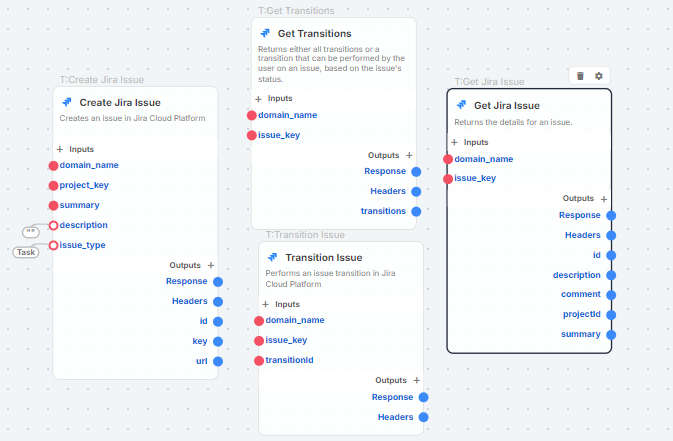Click the empty string value pill for description
Viewport: 673px width, 441px height.
pyautogui.click(x=30, y=232)
